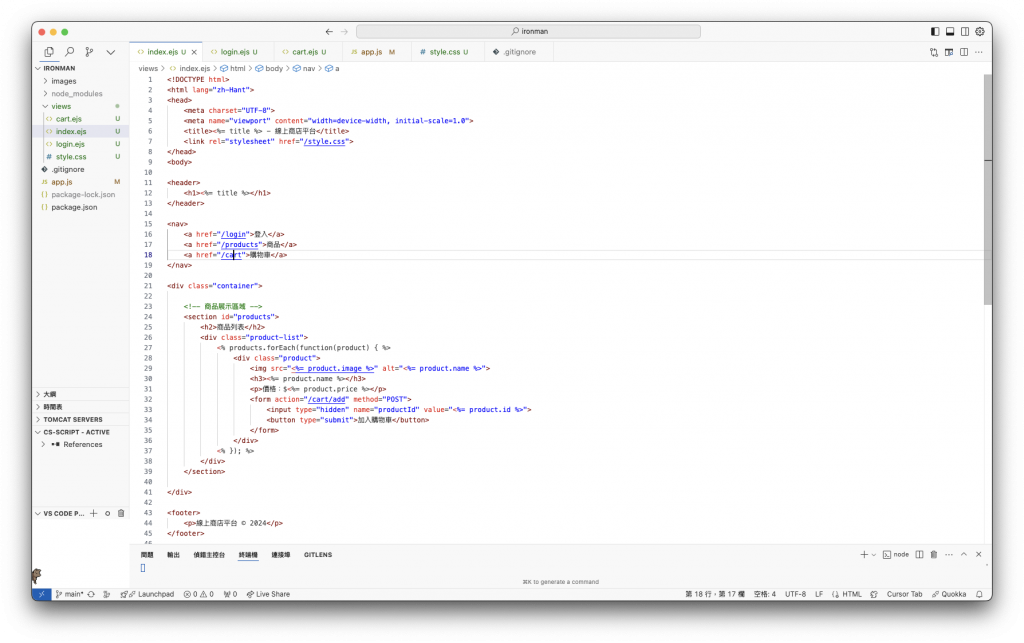Kill terminal with trash icon
Viewport: 1024px width, 643px height.
point(934,555)
